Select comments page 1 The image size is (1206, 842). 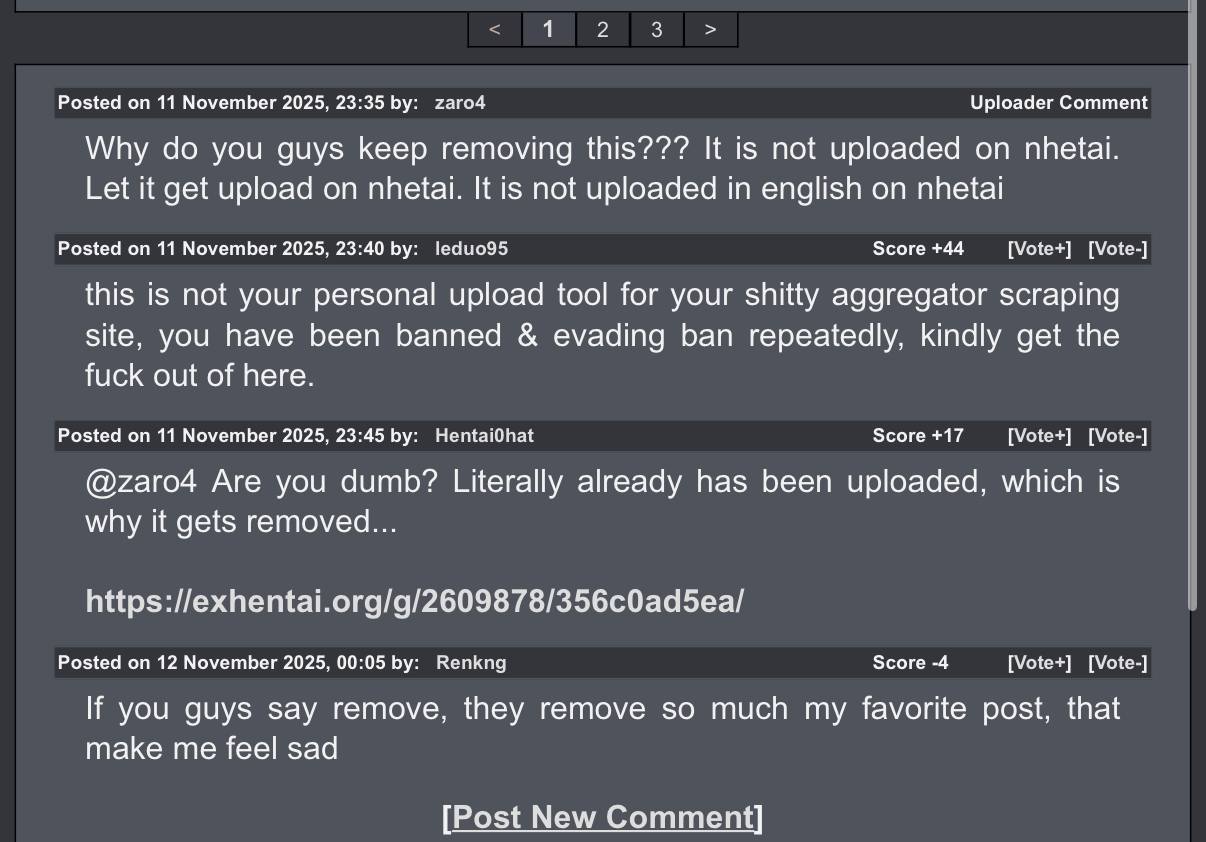tap(548, 30)
